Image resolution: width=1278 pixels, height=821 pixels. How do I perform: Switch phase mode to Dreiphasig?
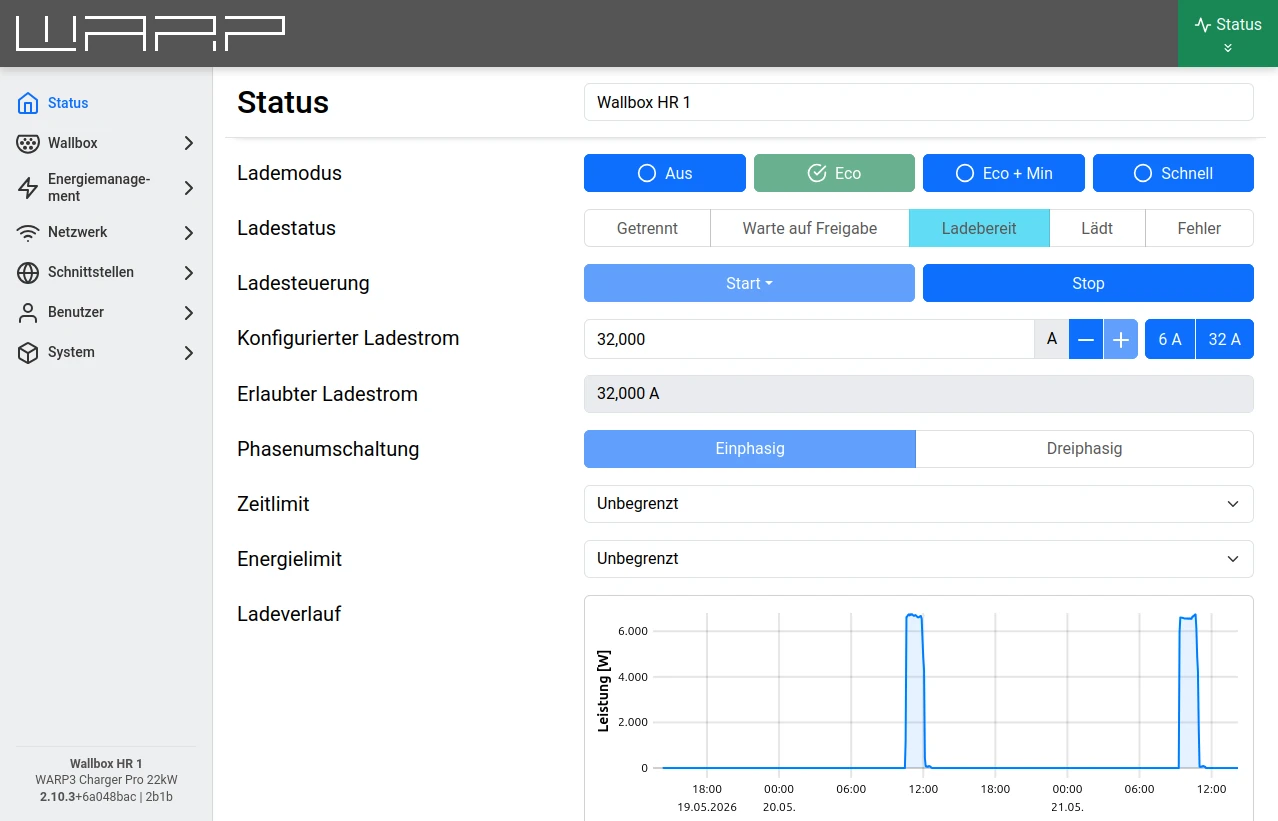(1085, 449)
